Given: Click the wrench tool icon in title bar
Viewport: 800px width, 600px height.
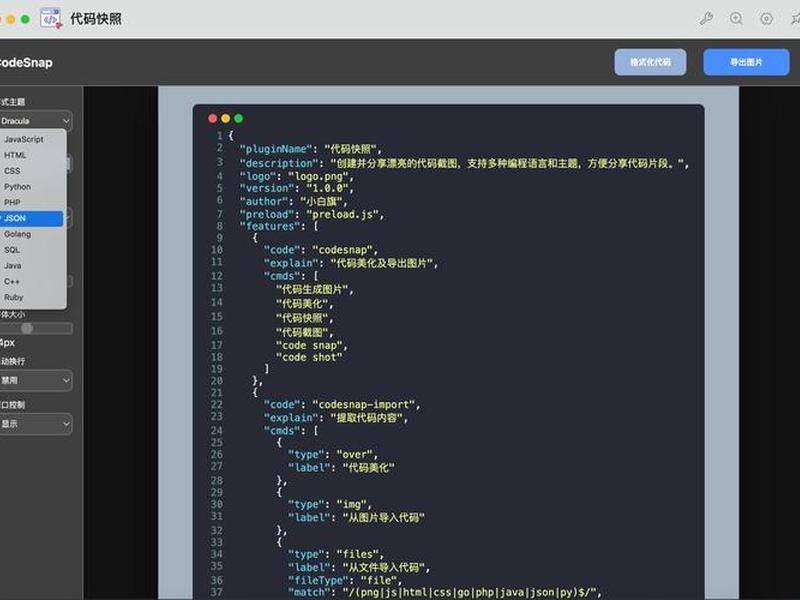Looking at the screenshot, I should pos(706,19).
